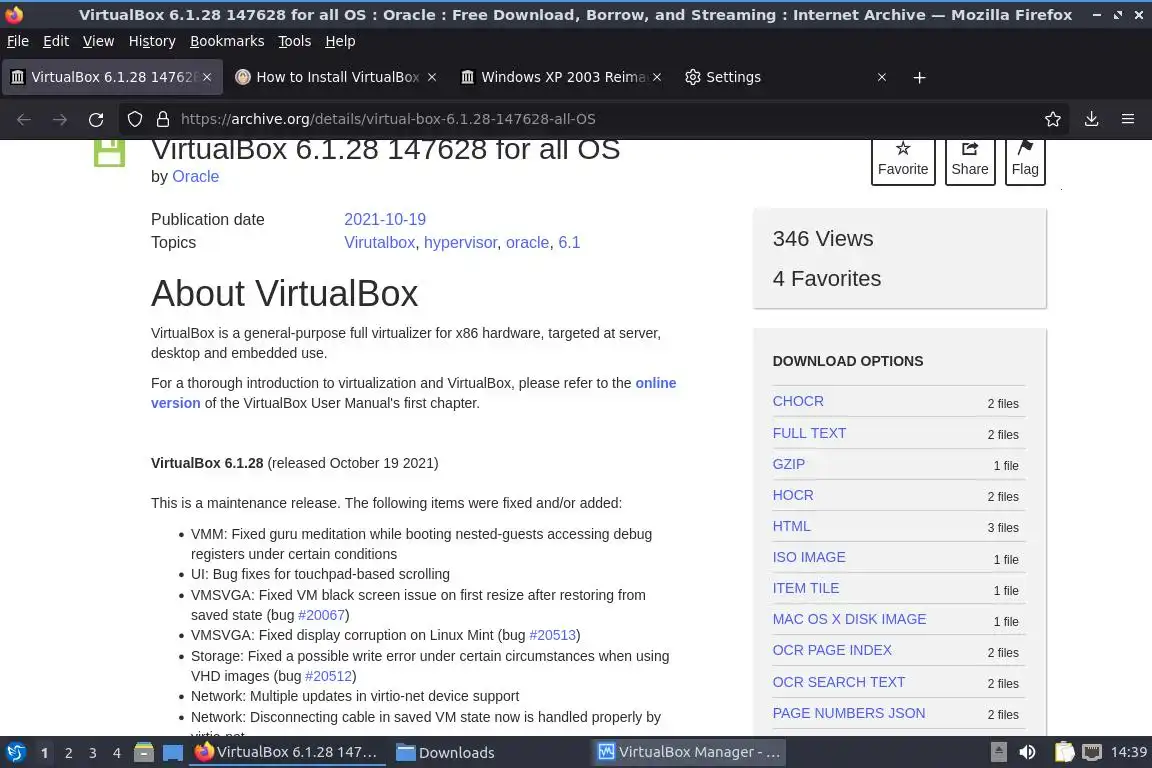
Task: Open bug #20513 link
Action: click(x=552, y=635)
